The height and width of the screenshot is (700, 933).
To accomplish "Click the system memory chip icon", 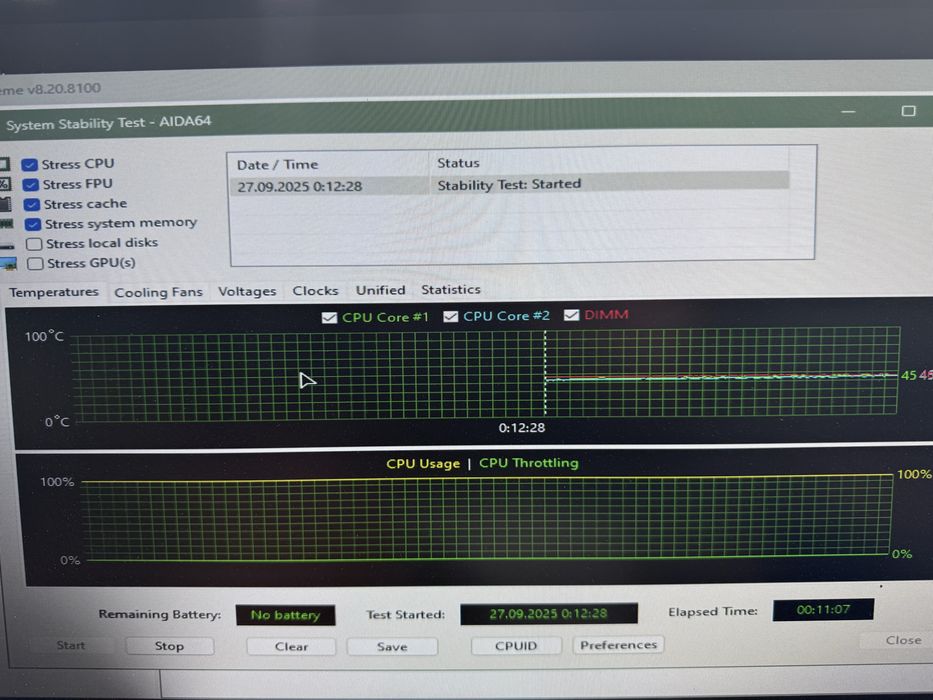I will [x=7, y=224].
